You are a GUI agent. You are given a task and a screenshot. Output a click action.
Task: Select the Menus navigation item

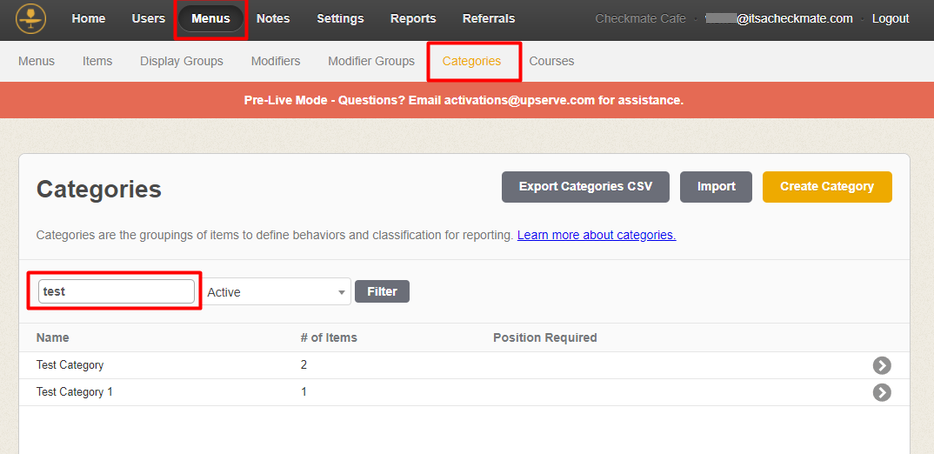[210, 19]
